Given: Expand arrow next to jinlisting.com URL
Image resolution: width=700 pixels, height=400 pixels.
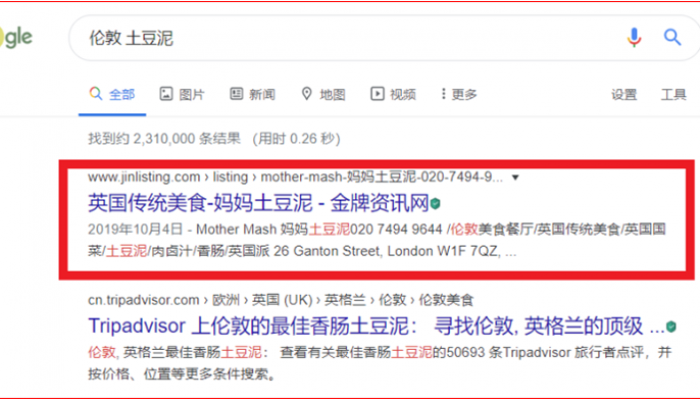Looking at the screenshot, I should (x=515, y=177).
